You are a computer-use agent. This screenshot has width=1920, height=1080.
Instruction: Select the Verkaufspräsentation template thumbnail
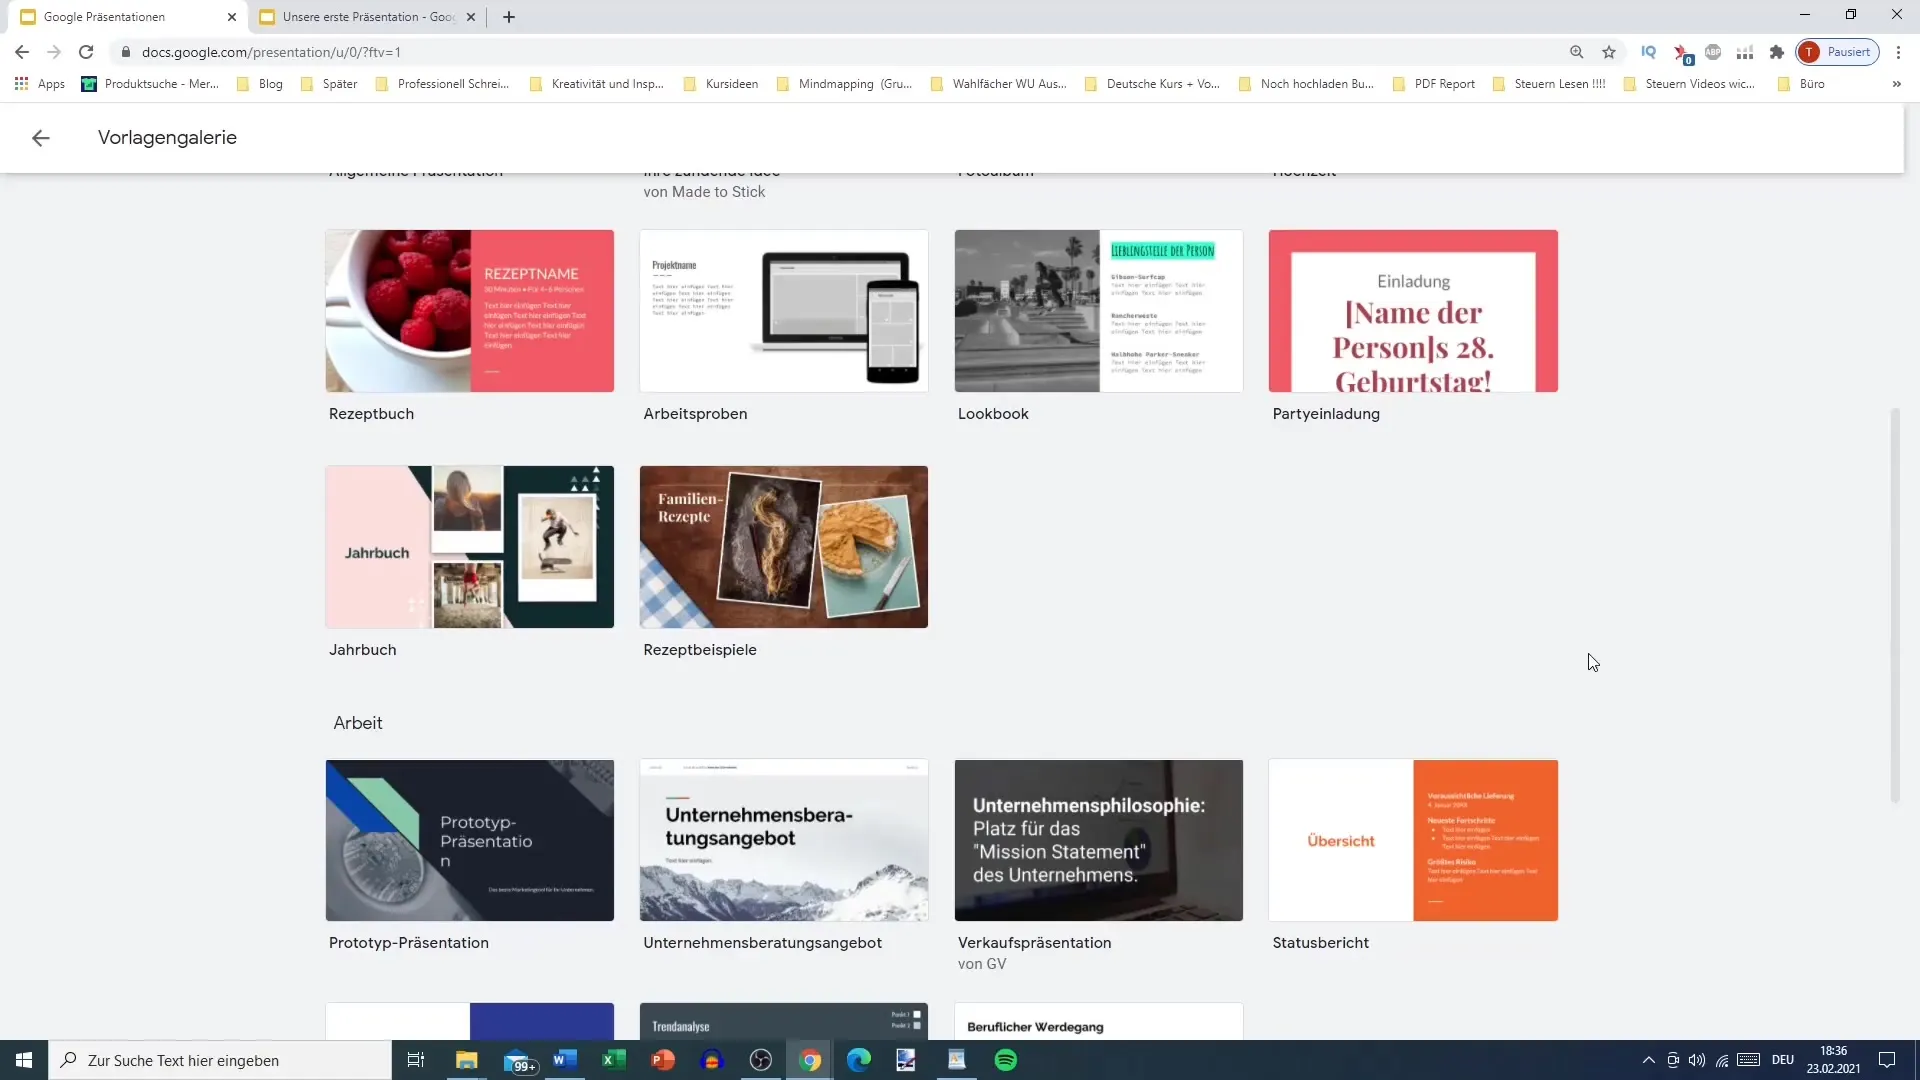click(x=1098, y=840)
